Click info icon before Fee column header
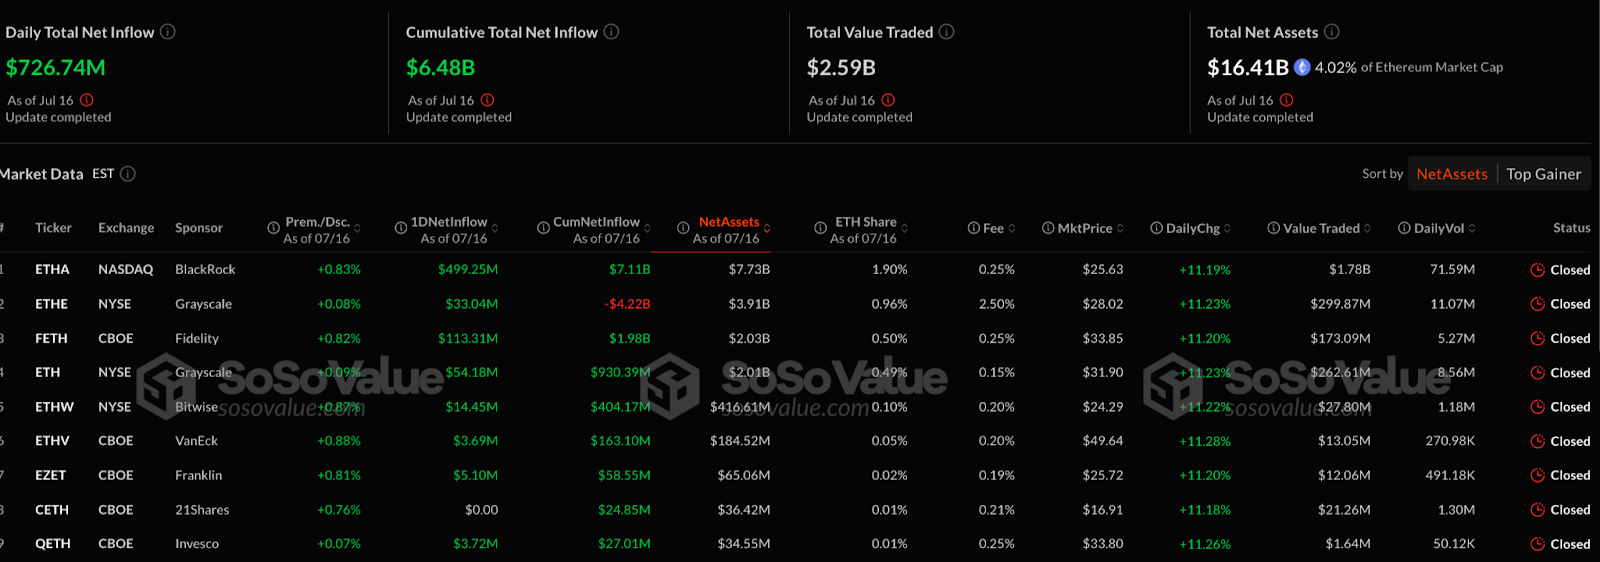 (x=974, y=228)
